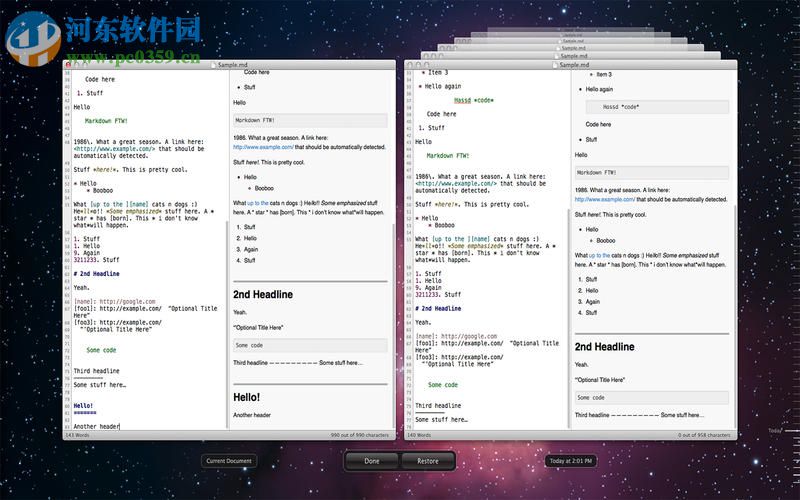Screen dimensions: 800x500
Task: Click the left window's editor pane scrollbar
Action: pyautogui.click(x=227, y=325)
